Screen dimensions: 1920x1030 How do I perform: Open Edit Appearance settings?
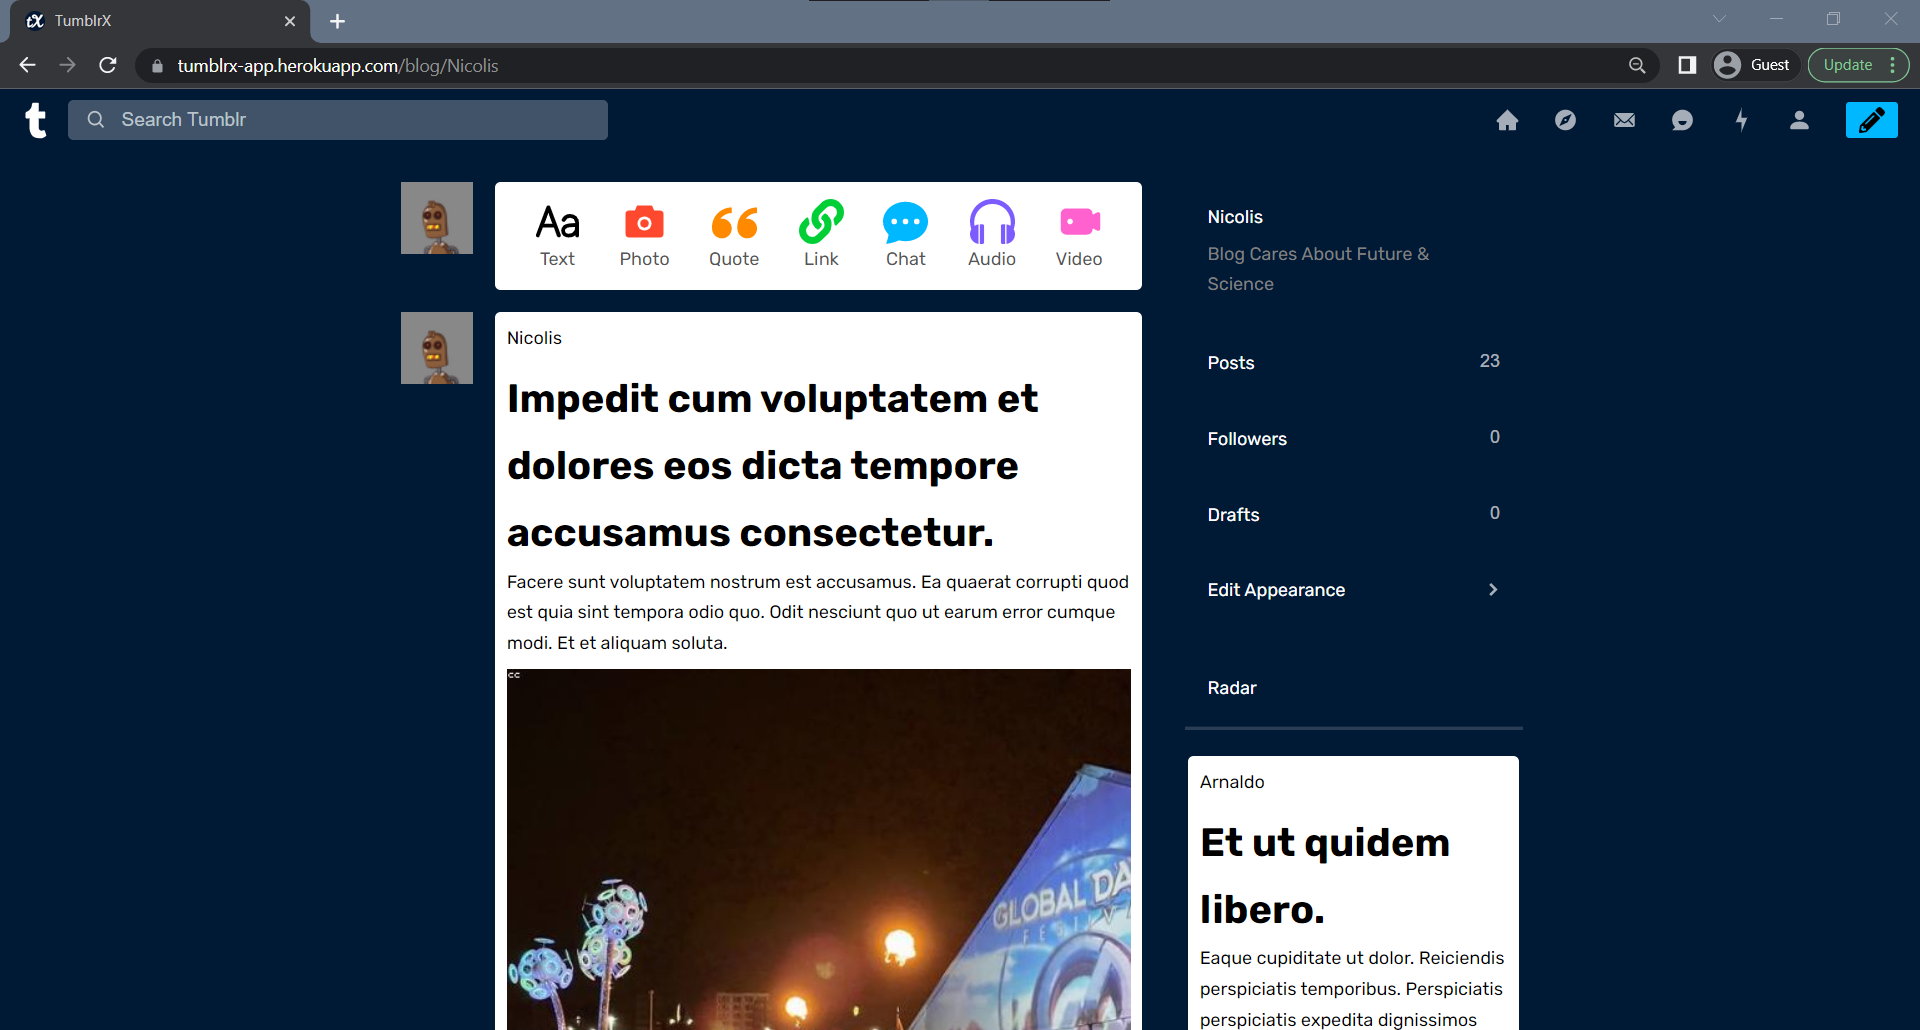point(1276,590)
